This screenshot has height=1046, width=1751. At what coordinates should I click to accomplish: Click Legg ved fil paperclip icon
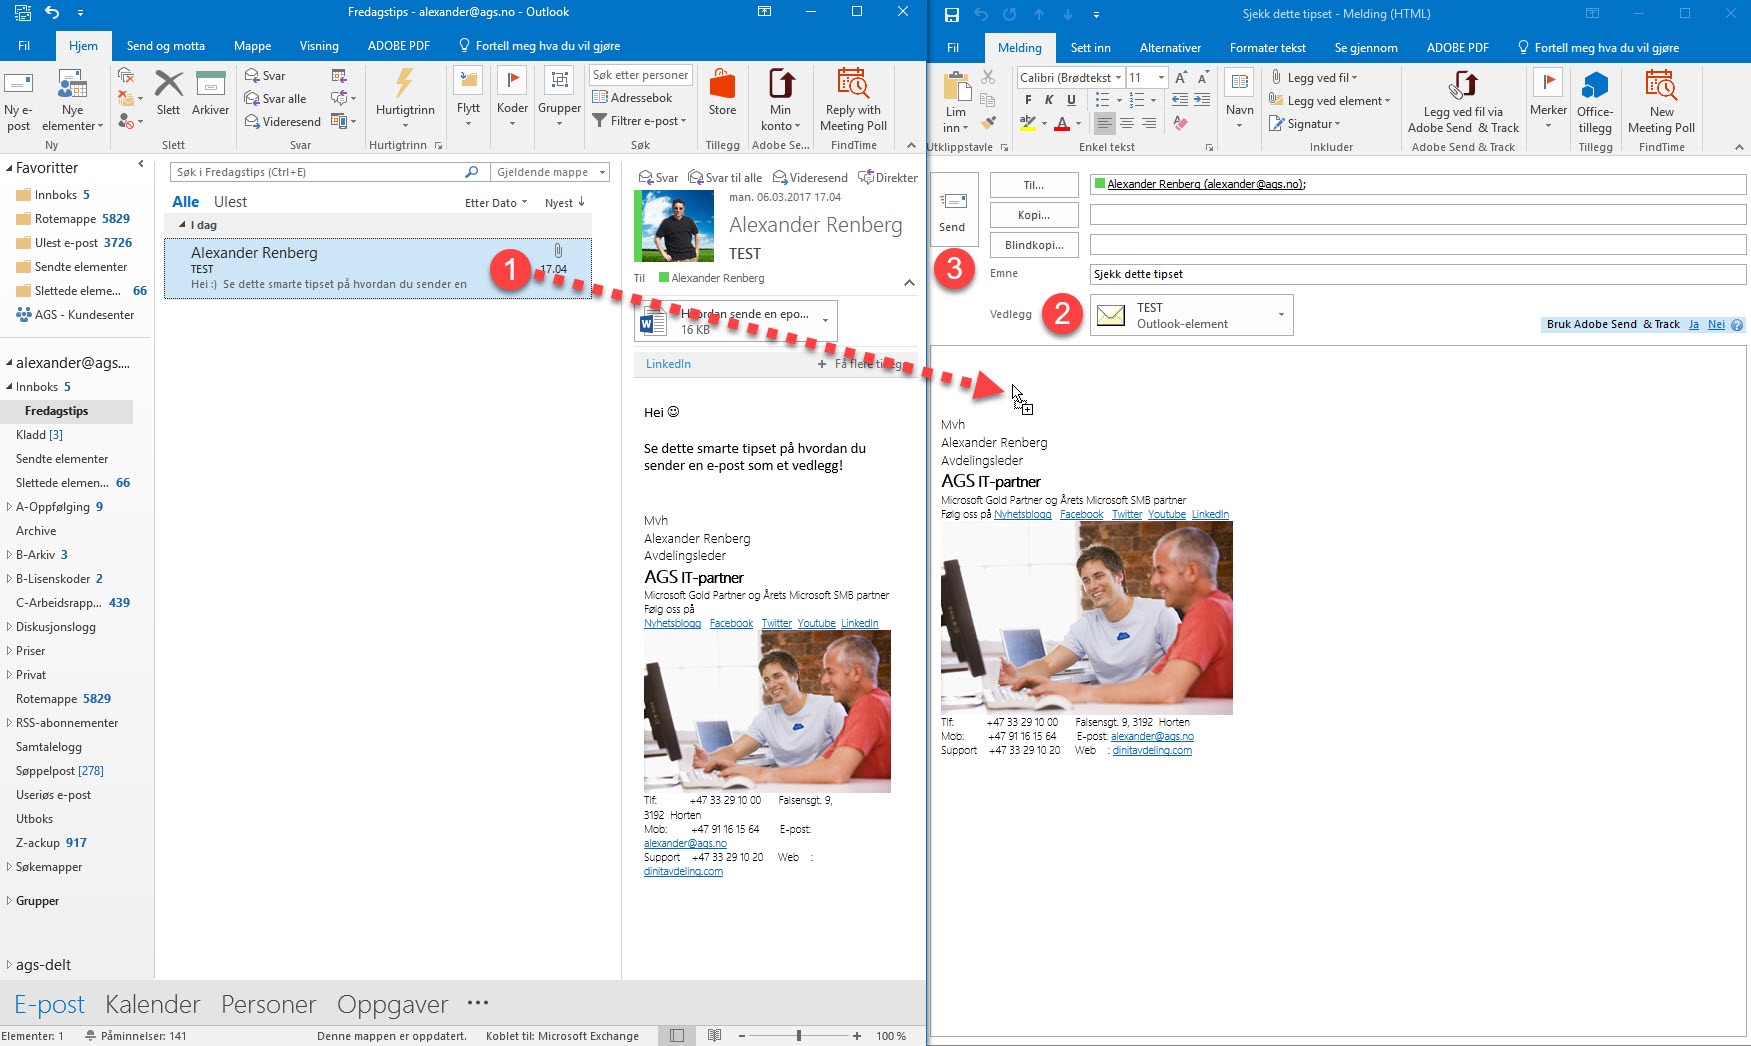pyautogui.click(x=1277, y=77)
